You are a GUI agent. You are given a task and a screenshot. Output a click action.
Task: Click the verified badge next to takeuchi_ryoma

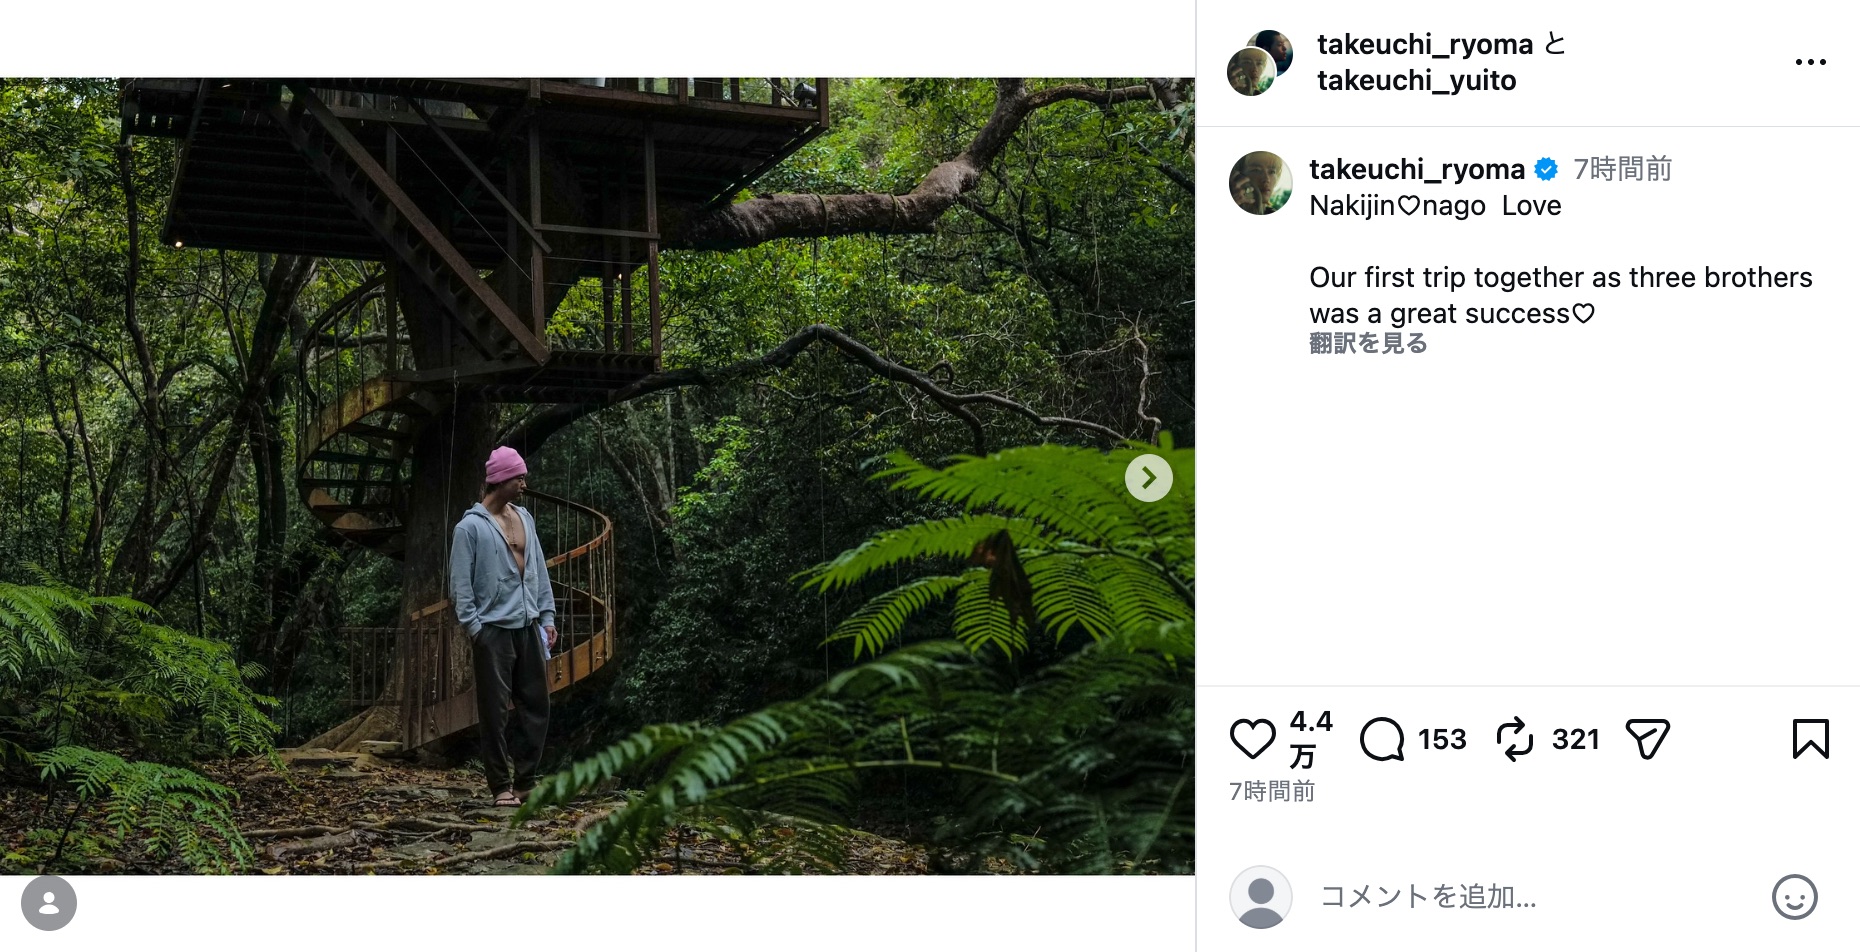tap(1545, 170)
